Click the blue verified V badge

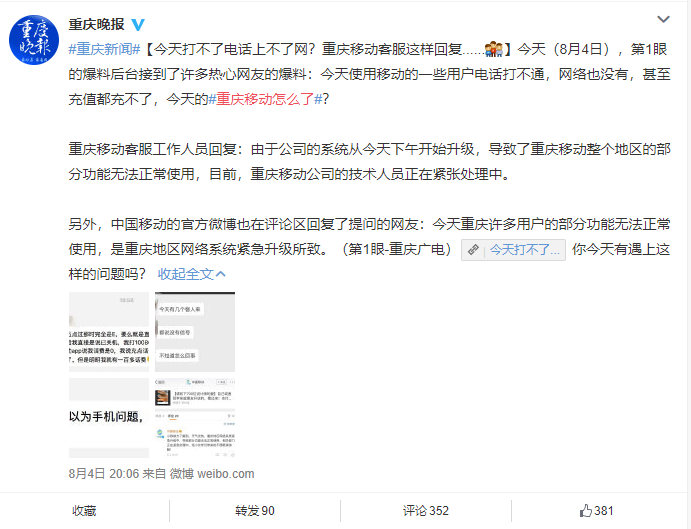point(138,25)
